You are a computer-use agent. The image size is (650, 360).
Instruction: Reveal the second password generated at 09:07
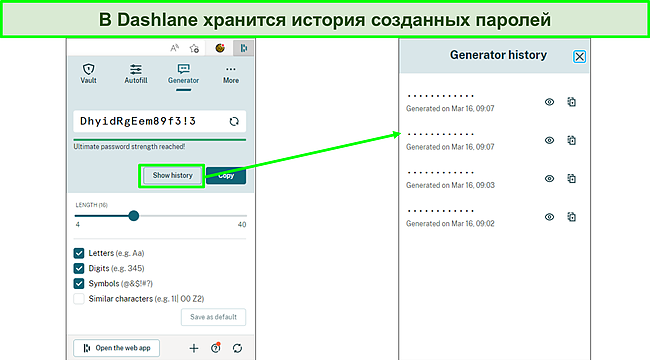pos(549,140)
